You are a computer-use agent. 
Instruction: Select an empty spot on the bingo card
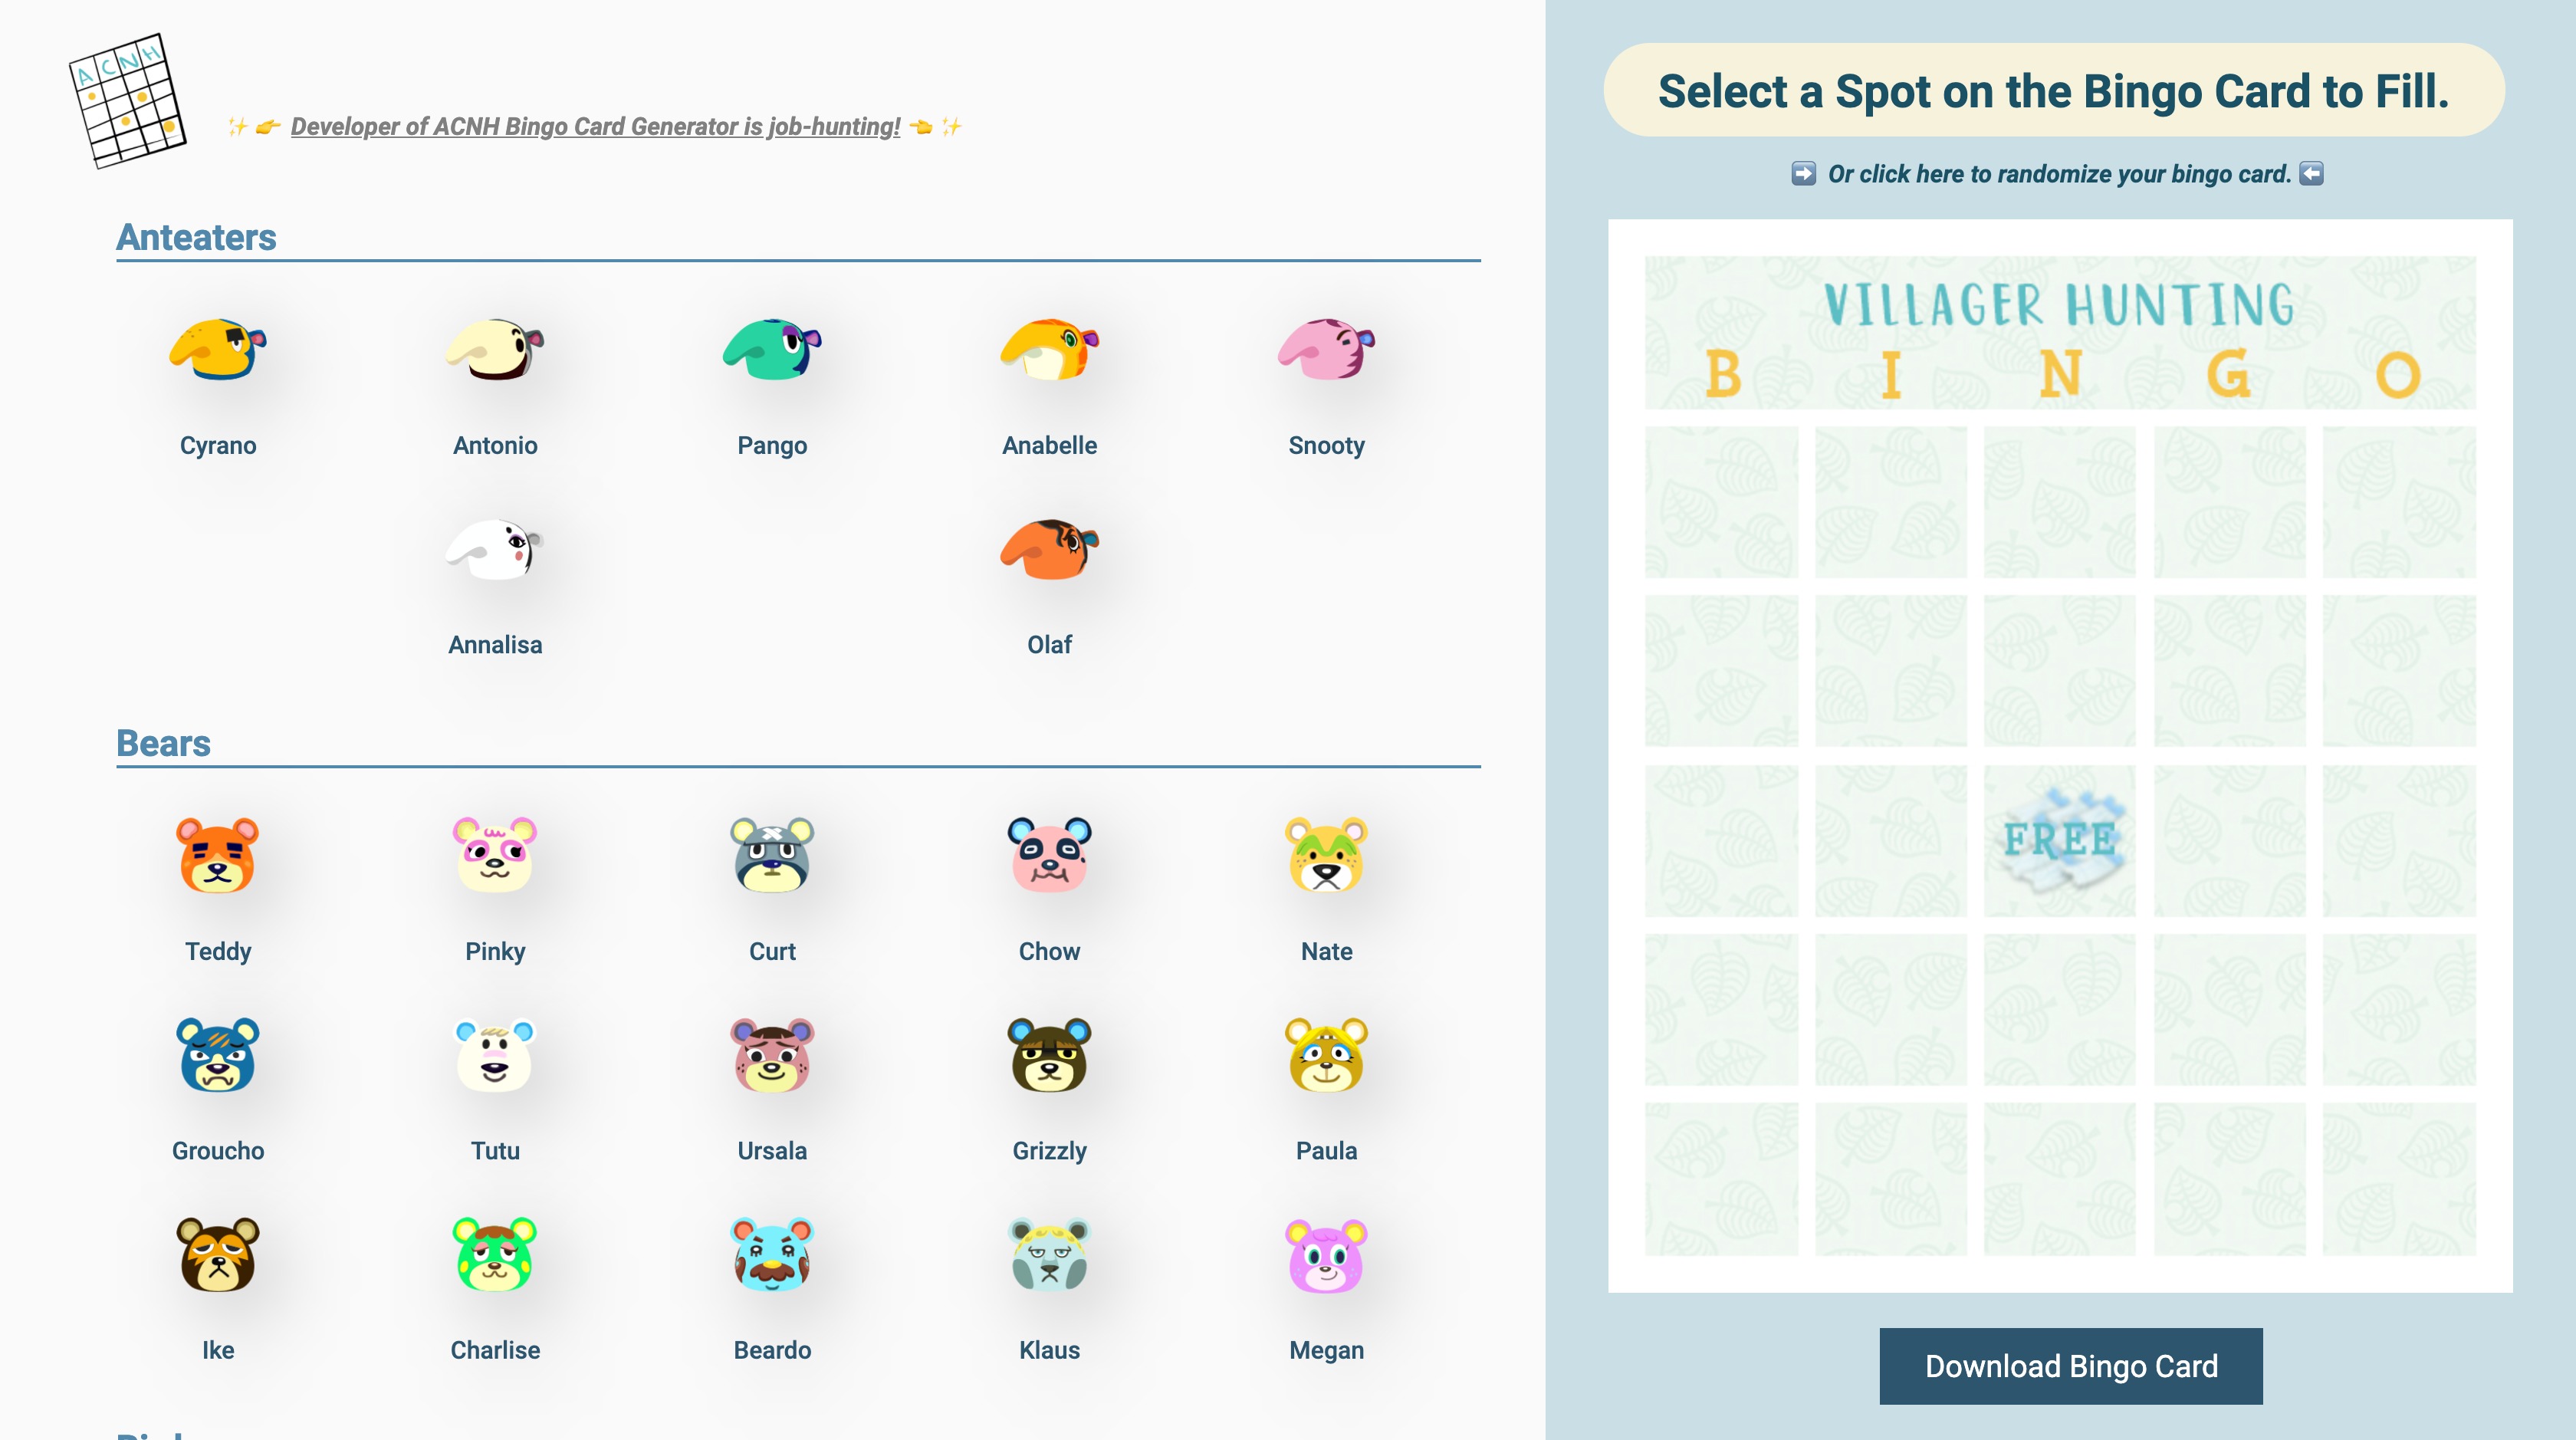click(1722, 505)
